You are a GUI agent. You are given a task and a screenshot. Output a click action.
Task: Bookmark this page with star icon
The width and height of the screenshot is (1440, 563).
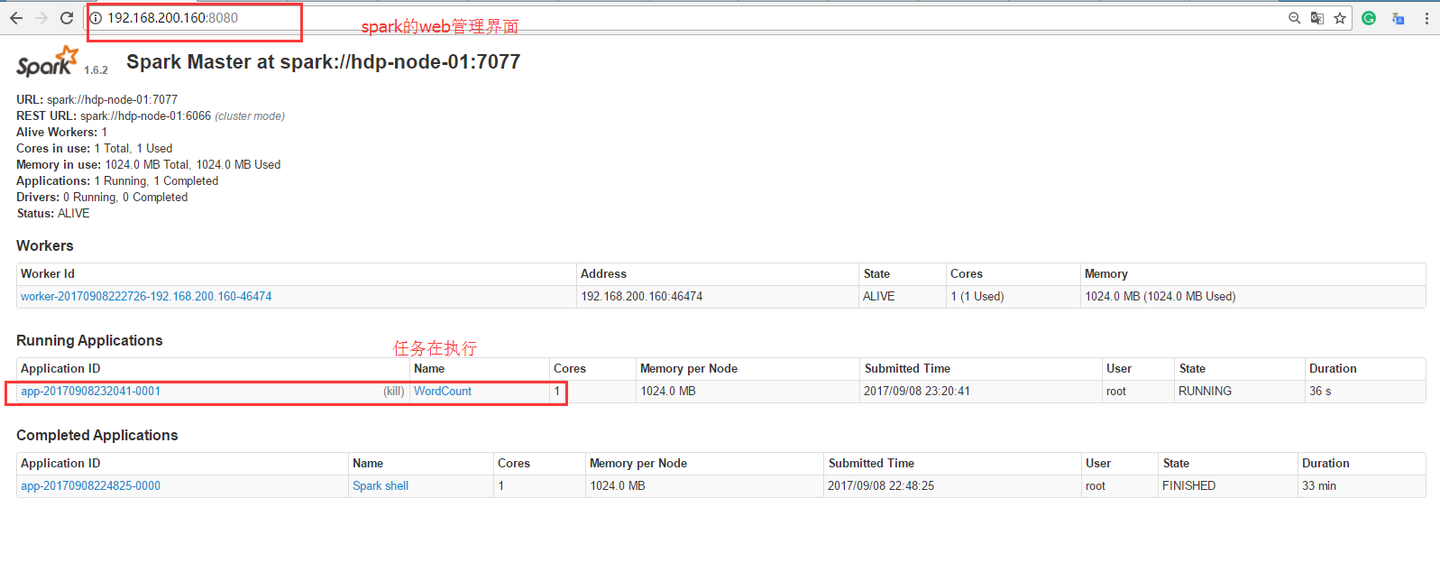pos(1340,18)
